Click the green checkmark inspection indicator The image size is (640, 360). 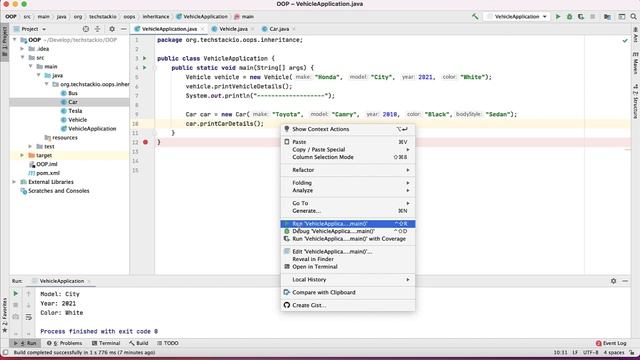(x=625, y=40)
